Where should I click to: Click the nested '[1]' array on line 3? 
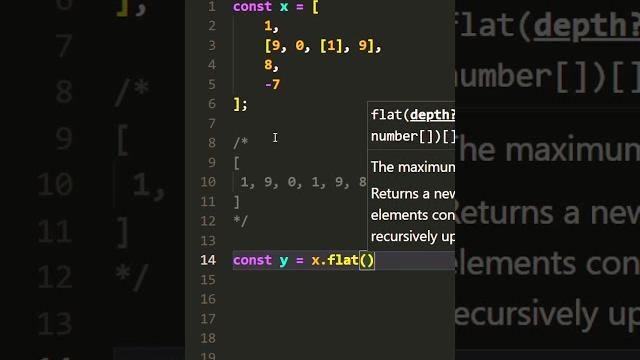[x=331, y=46]
